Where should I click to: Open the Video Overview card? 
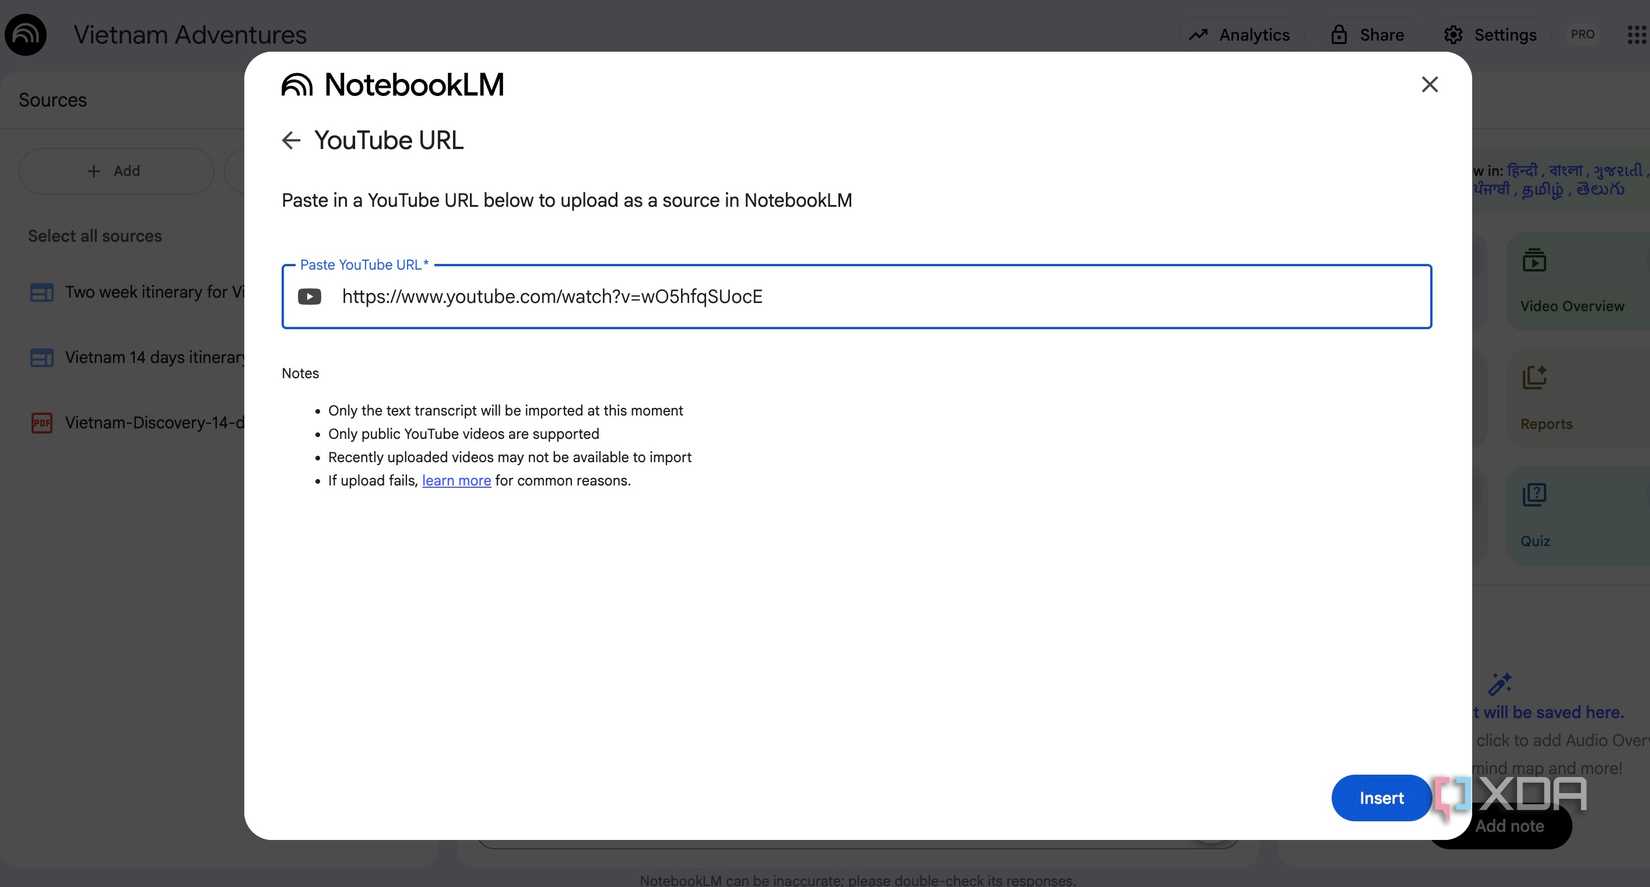tap(1578, 282)
